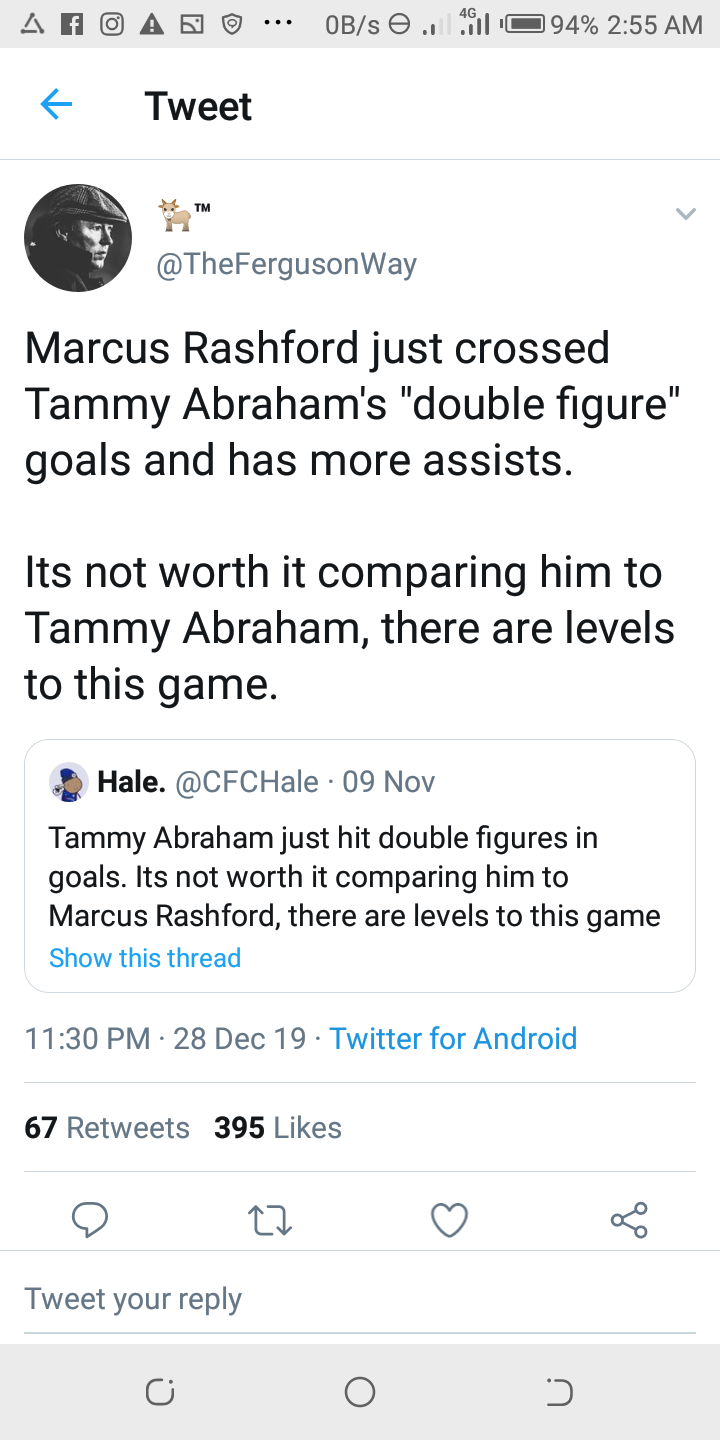Screen dimensions: 720x1440
Task: Tap the Android recent apps button
Action: [x=160, y=1392]
